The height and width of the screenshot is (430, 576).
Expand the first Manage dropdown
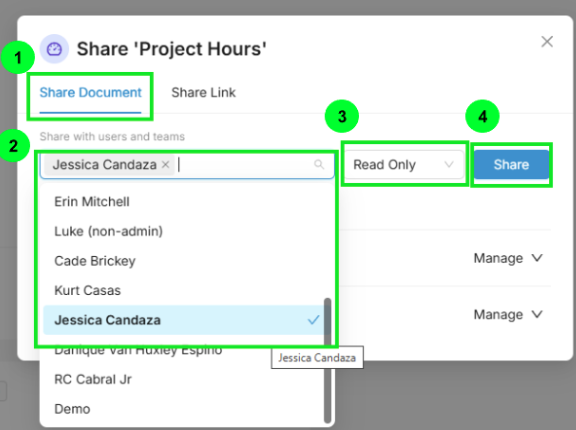tap(508, 258)
